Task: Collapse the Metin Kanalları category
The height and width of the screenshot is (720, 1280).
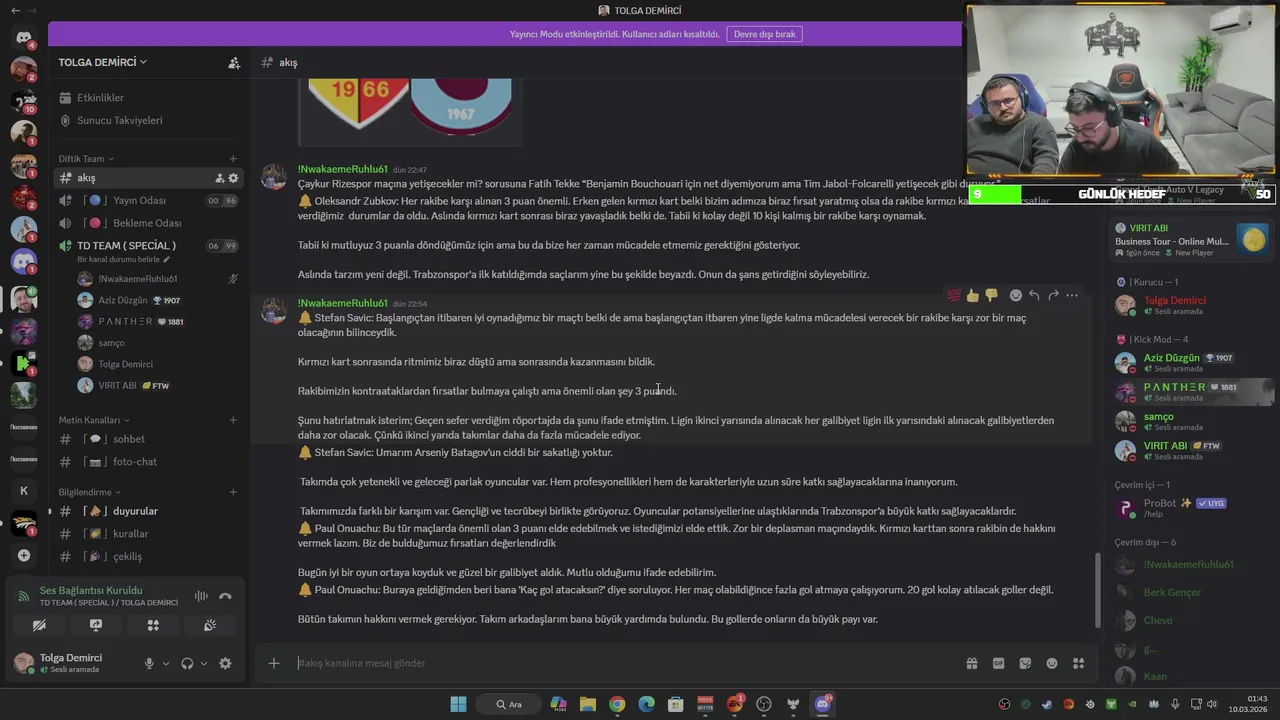Action: [x=94, y=420]
